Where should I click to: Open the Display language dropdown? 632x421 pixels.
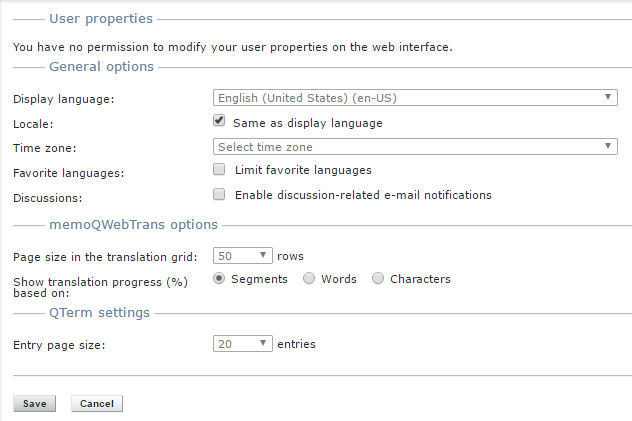click(x=415, y=98)
